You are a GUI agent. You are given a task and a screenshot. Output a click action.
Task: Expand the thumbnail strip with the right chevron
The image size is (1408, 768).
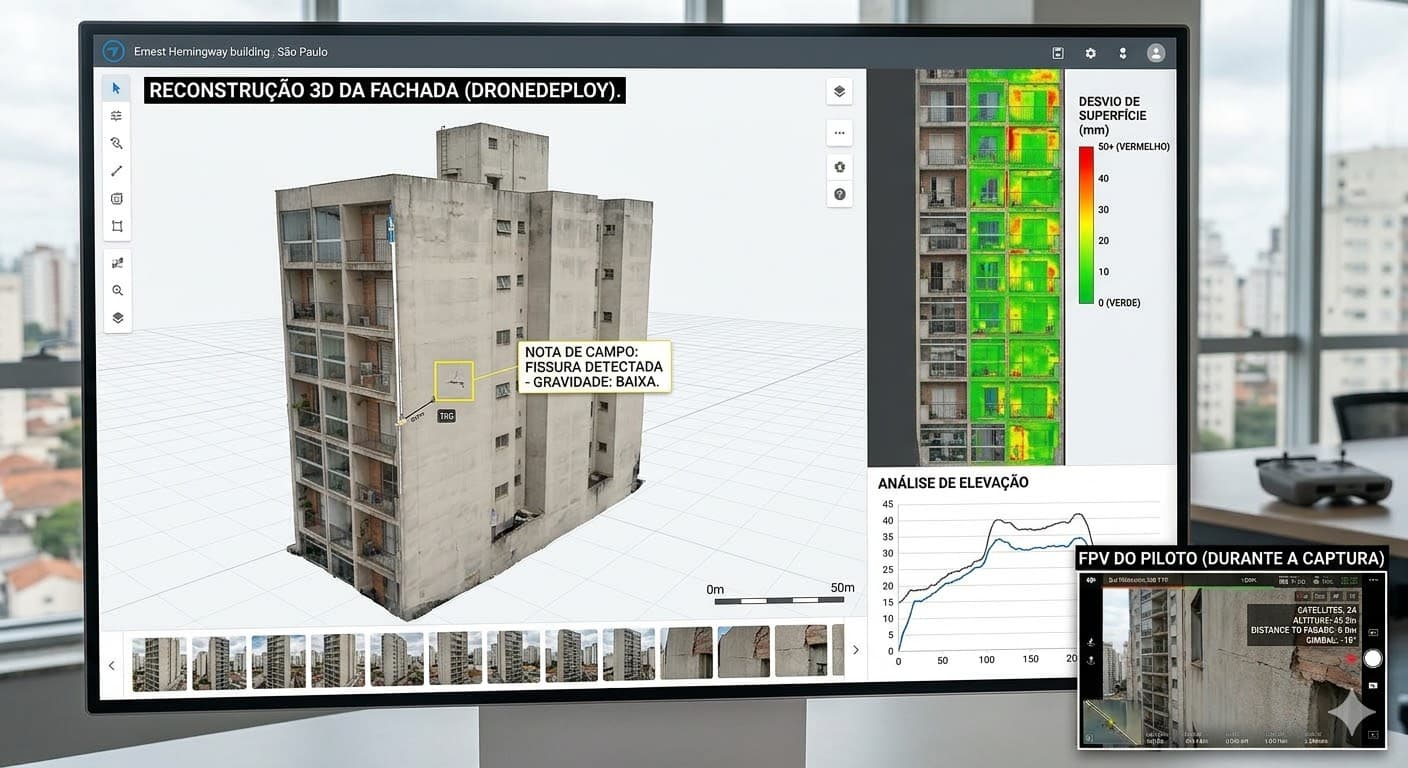tap(855, 649)
